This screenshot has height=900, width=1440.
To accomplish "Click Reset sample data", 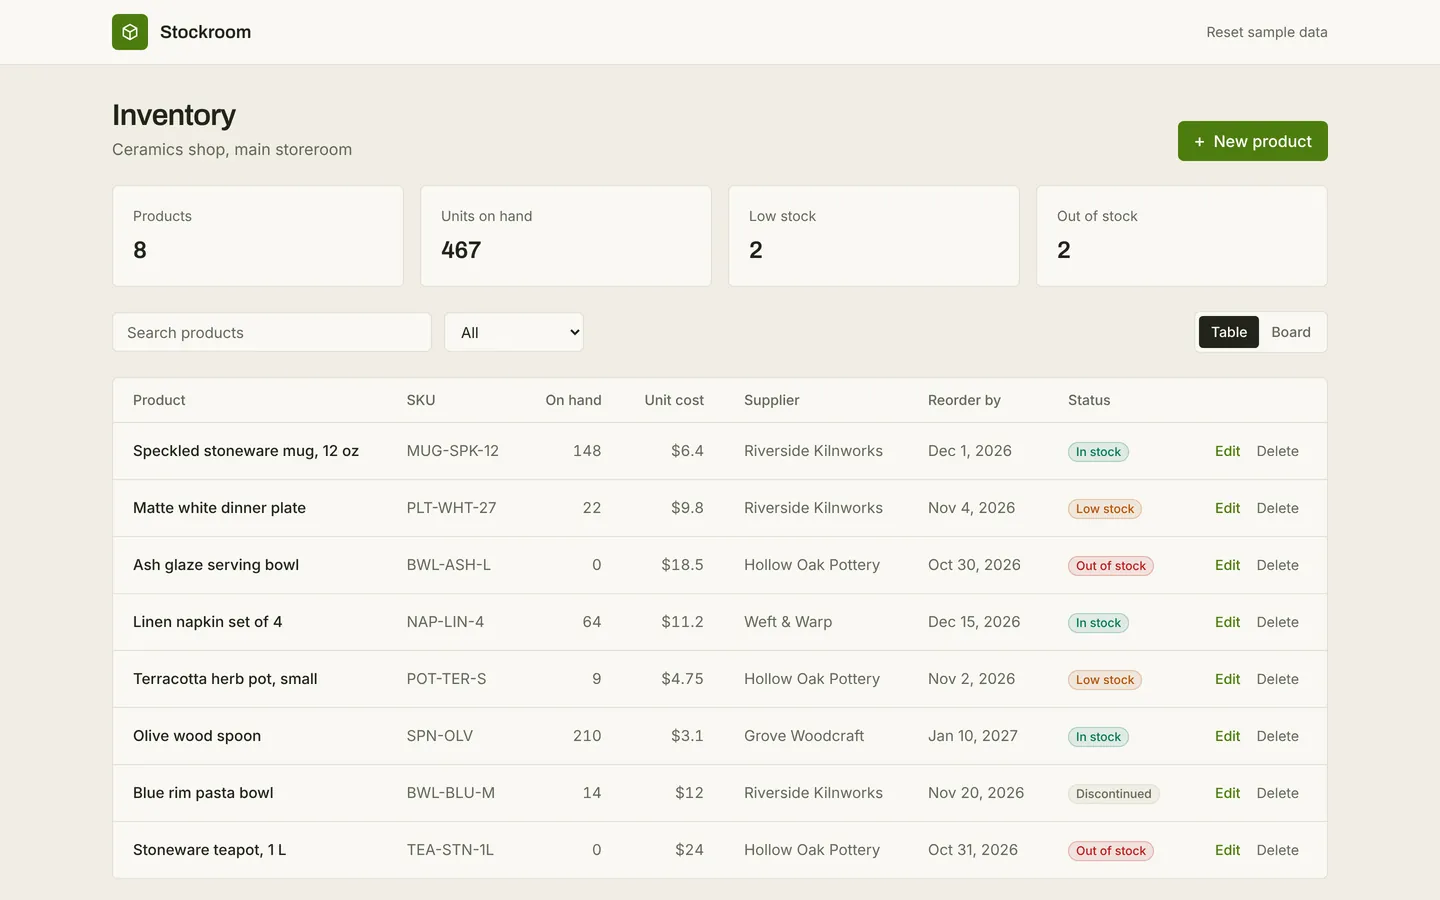I will [1267, 32].
